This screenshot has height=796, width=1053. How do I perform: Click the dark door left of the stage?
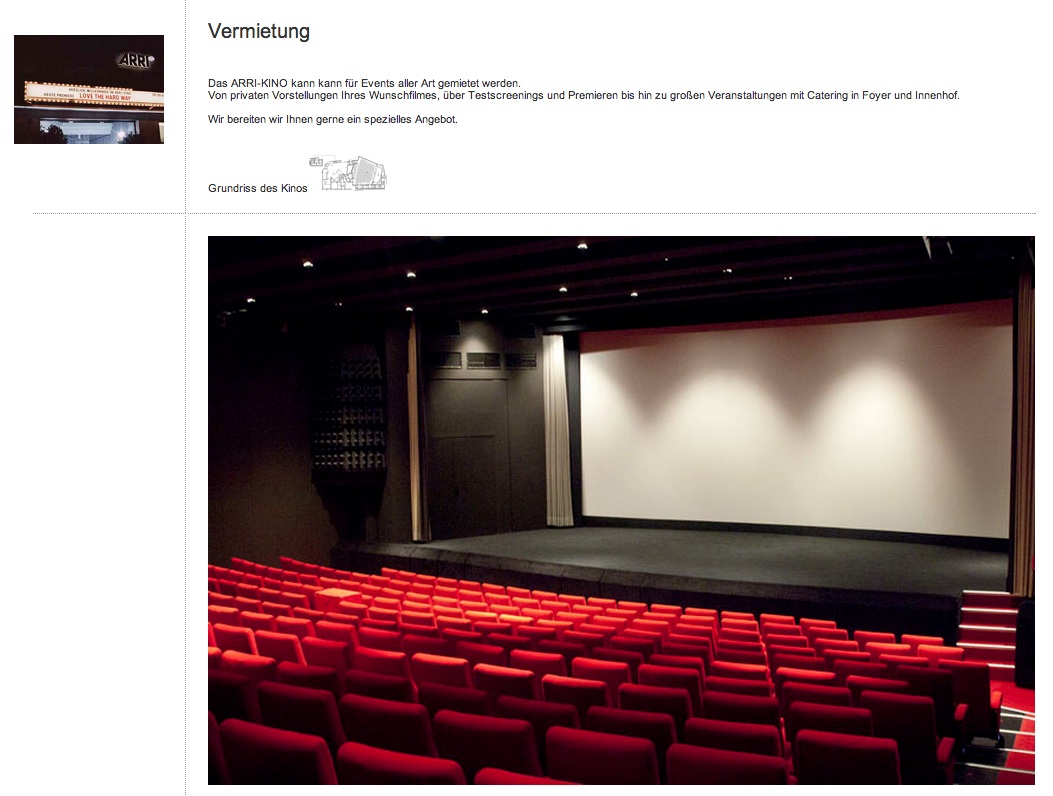coord(468,457)
